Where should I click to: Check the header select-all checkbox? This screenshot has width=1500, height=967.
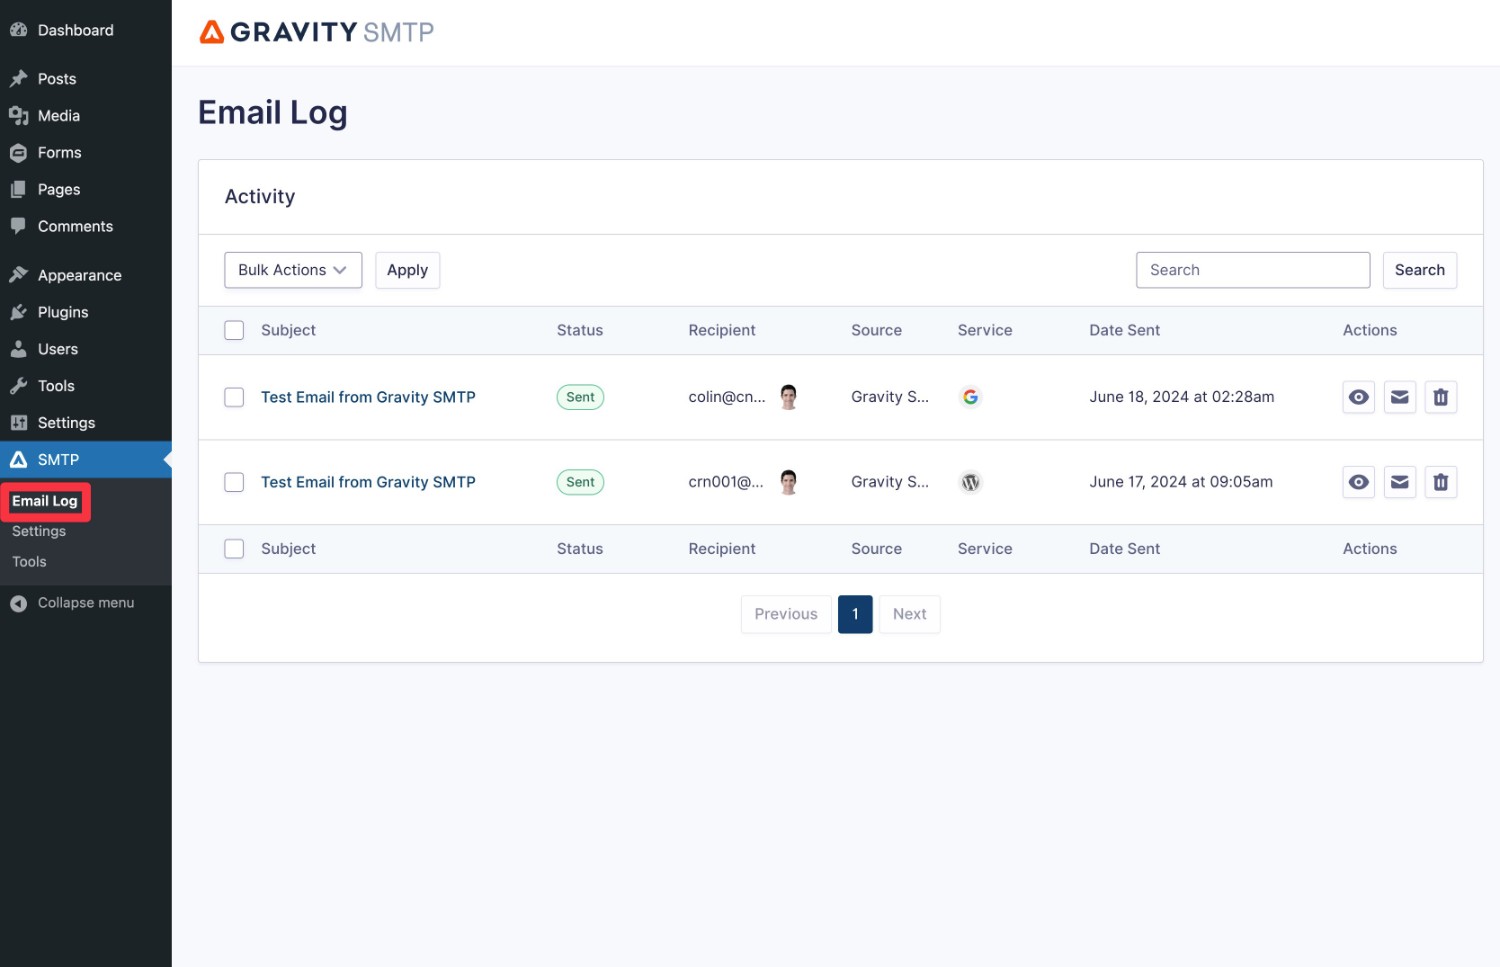234,330
